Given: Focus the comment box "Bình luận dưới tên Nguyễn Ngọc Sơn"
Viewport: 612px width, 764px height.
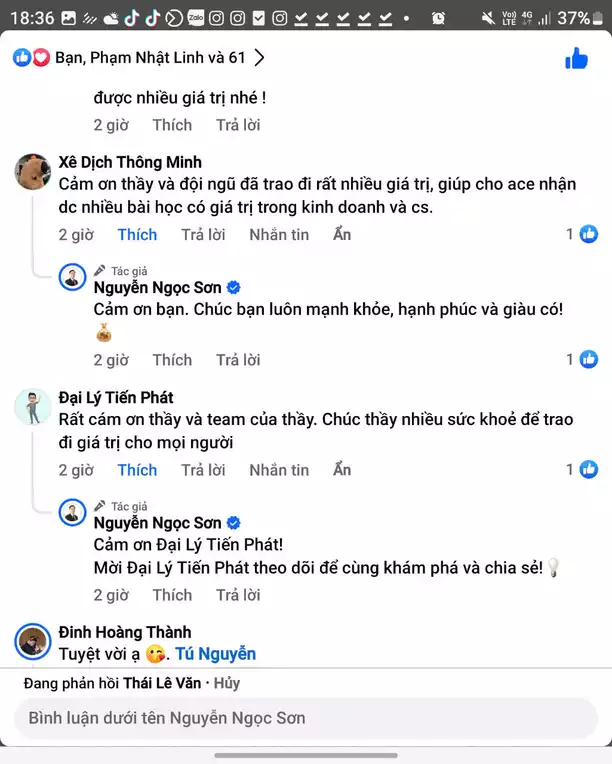Looking at the screenshot, I should tap(305, 718).
